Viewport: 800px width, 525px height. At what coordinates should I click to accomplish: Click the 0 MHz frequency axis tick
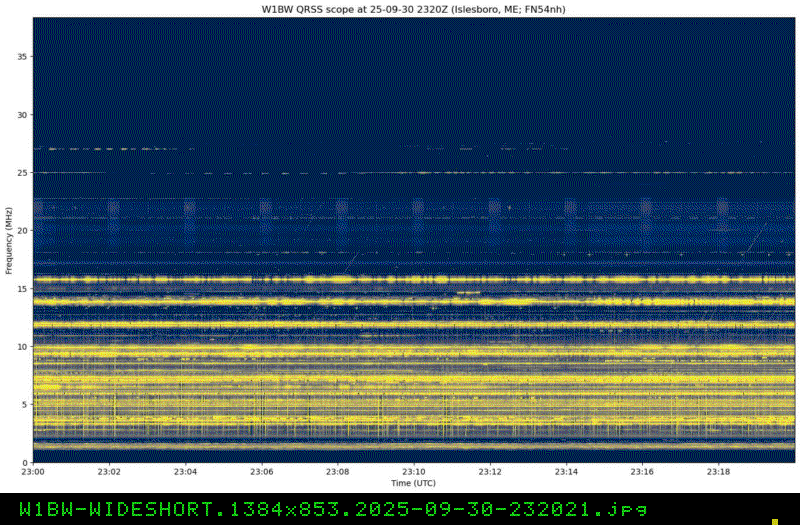click(x=25, y=462)
